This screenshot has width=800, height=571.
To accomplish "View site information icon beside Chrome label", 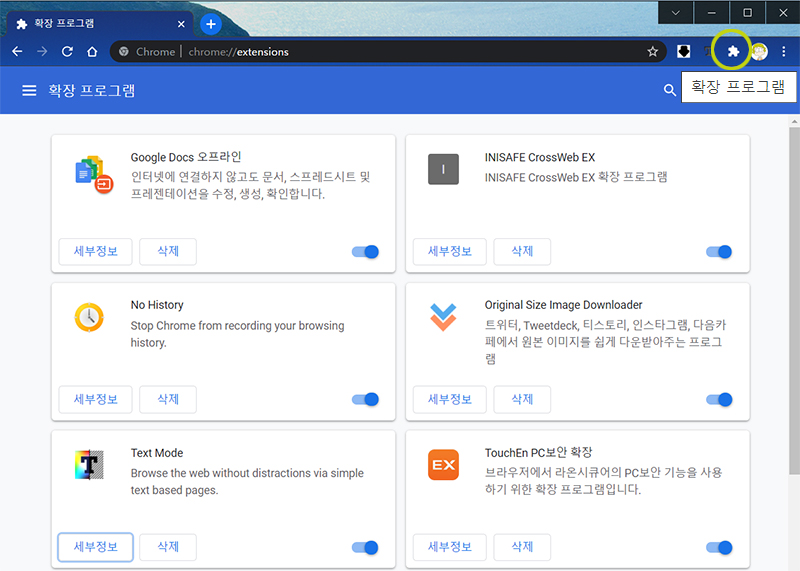I will [x=123, y=52].
